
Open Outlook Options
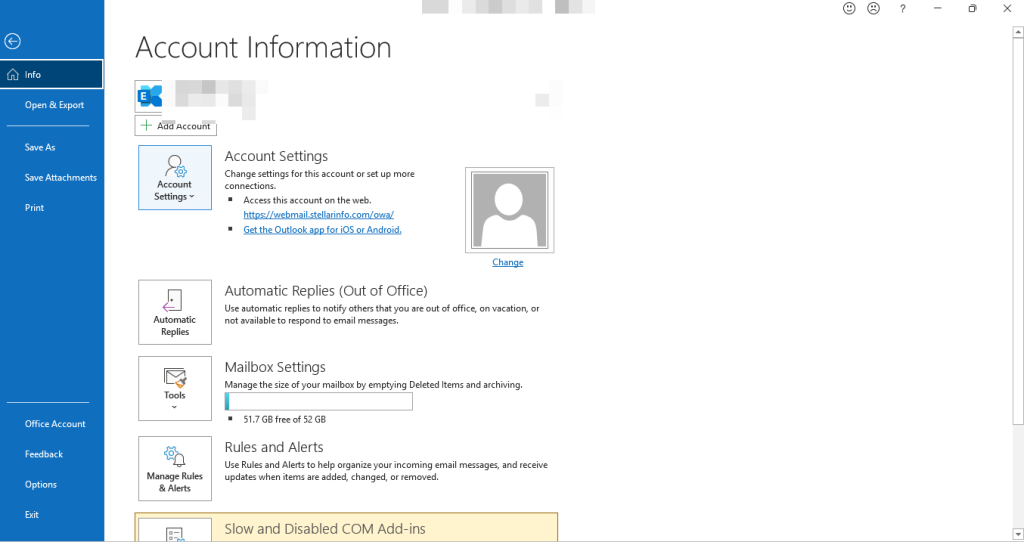(x=40, y=485)
